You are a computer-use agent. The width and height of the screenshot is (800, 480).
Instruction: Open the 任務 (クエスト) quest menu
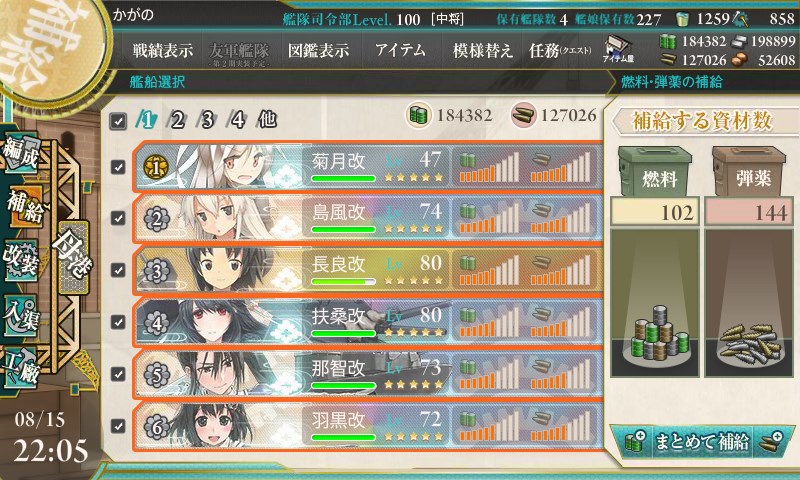(x=560, y=50)
